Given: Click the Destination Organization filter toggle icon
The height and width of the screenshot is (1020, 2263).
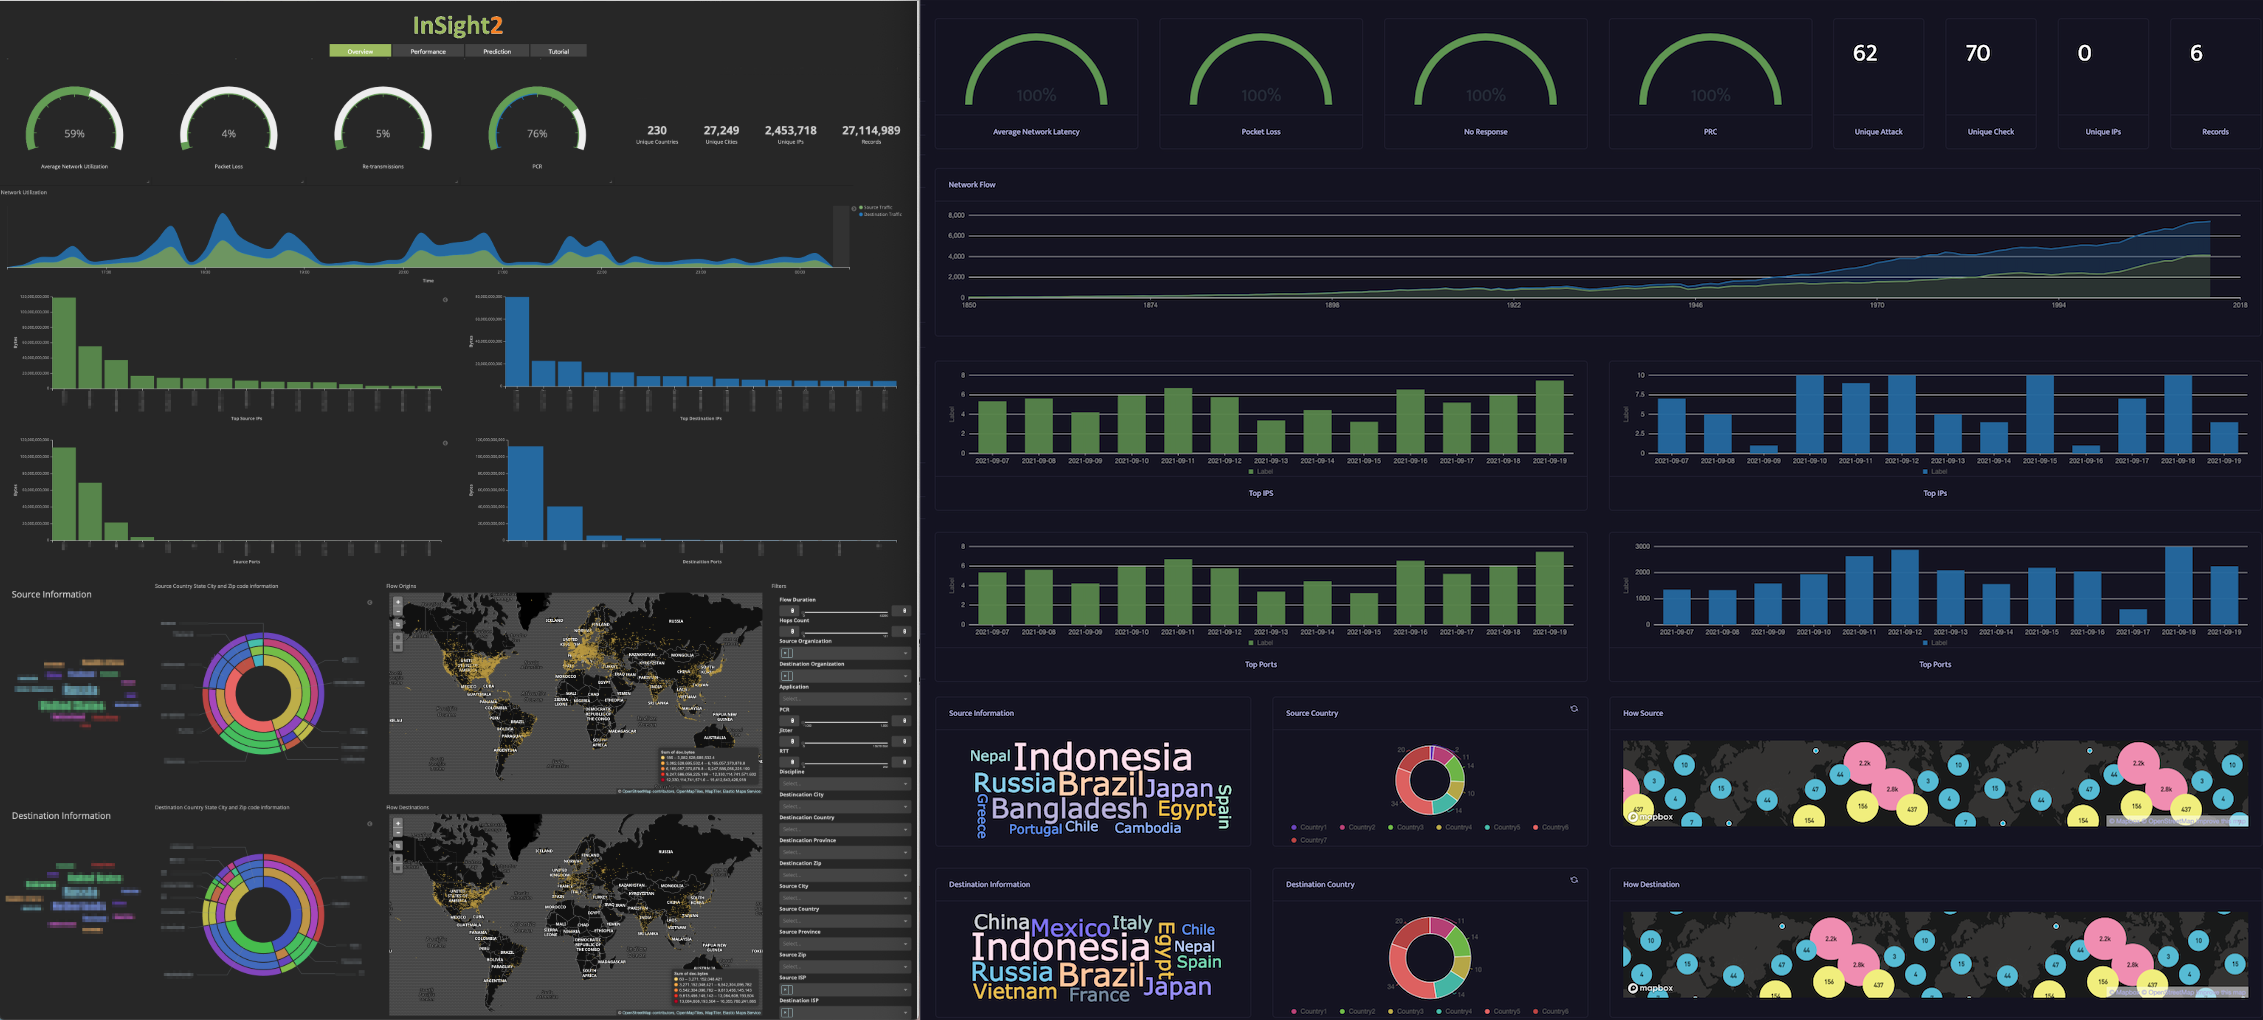Looking at the screenshot, I should (786, 676).
